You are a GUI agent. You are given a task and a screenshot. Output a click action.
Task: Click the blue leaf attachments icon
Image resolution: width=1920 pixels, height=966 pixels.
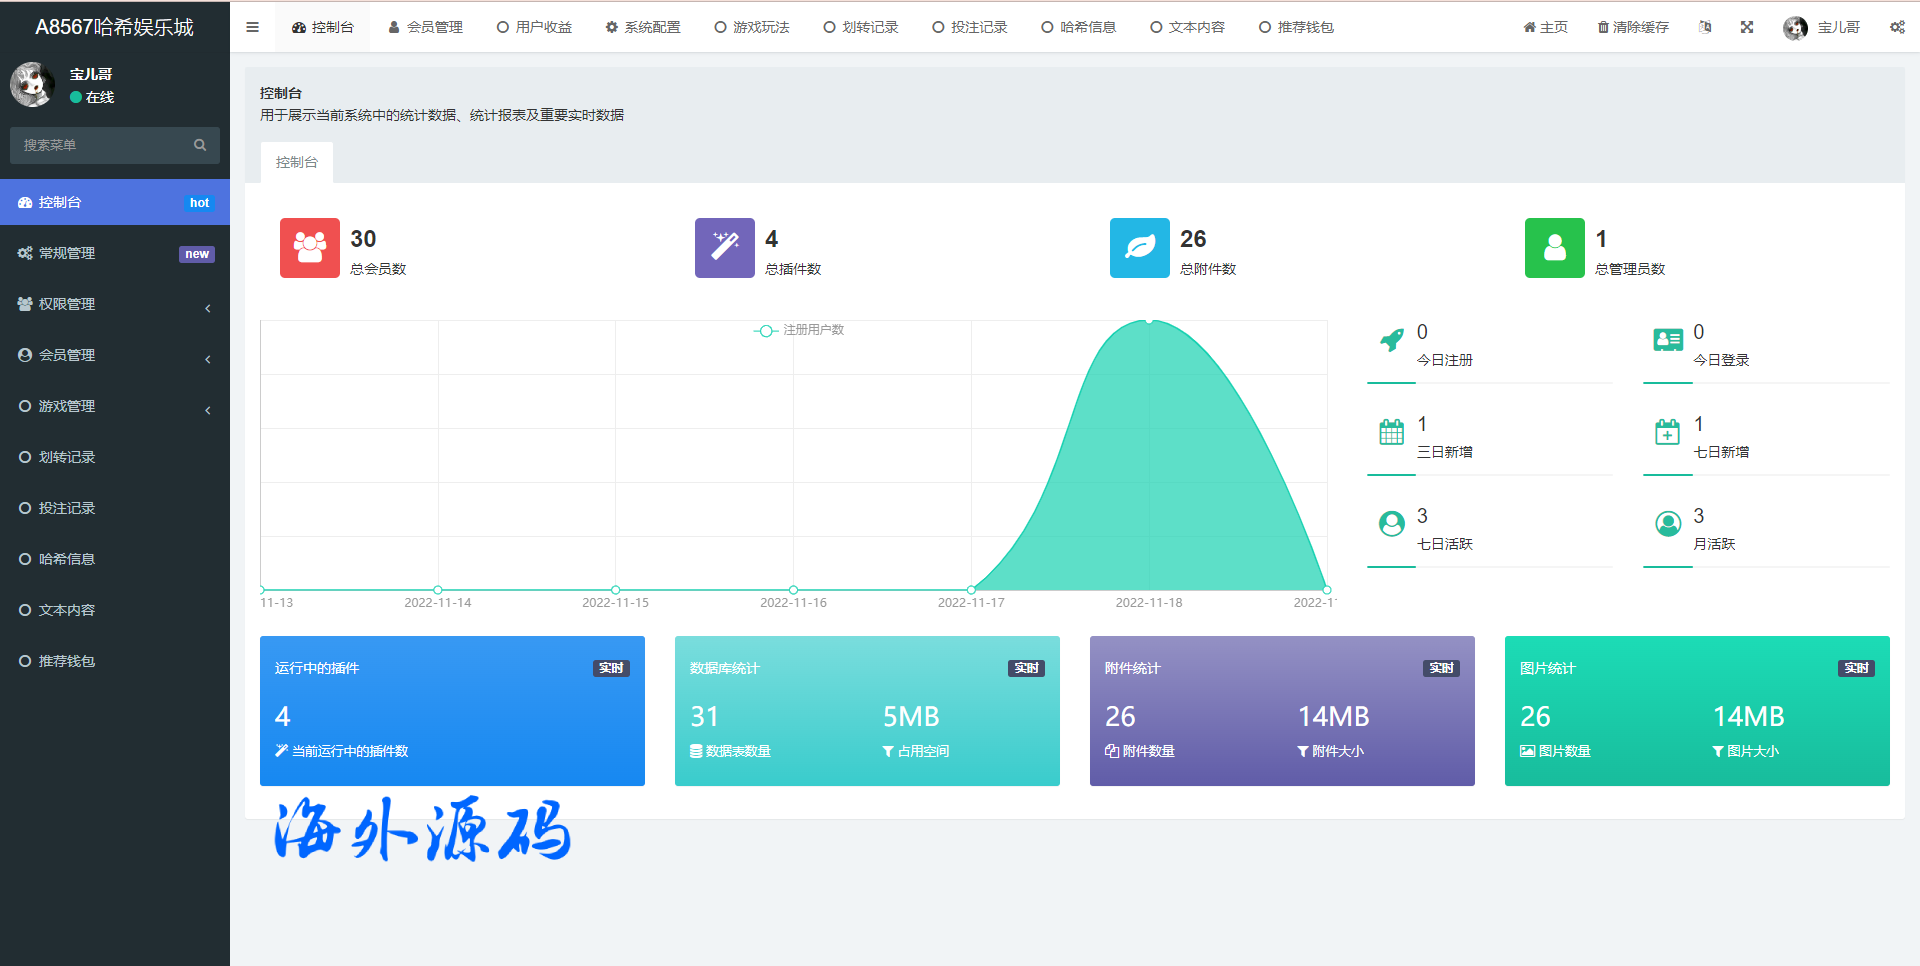tap(1139, 248)
